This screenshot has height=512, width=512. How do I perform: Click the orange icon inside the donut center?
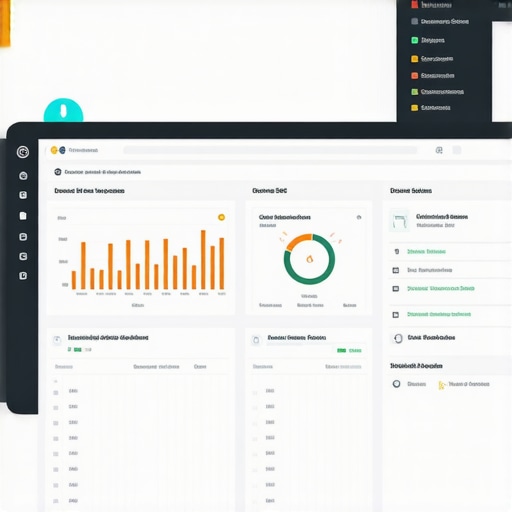pos(309,259)
